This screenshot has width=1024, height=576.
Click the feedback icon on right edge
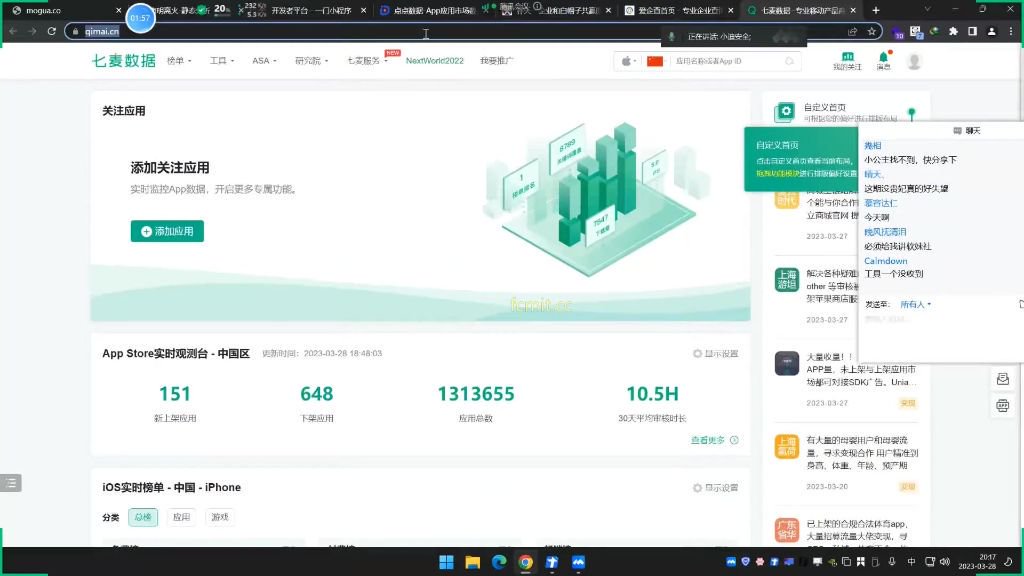point(1002,379)
